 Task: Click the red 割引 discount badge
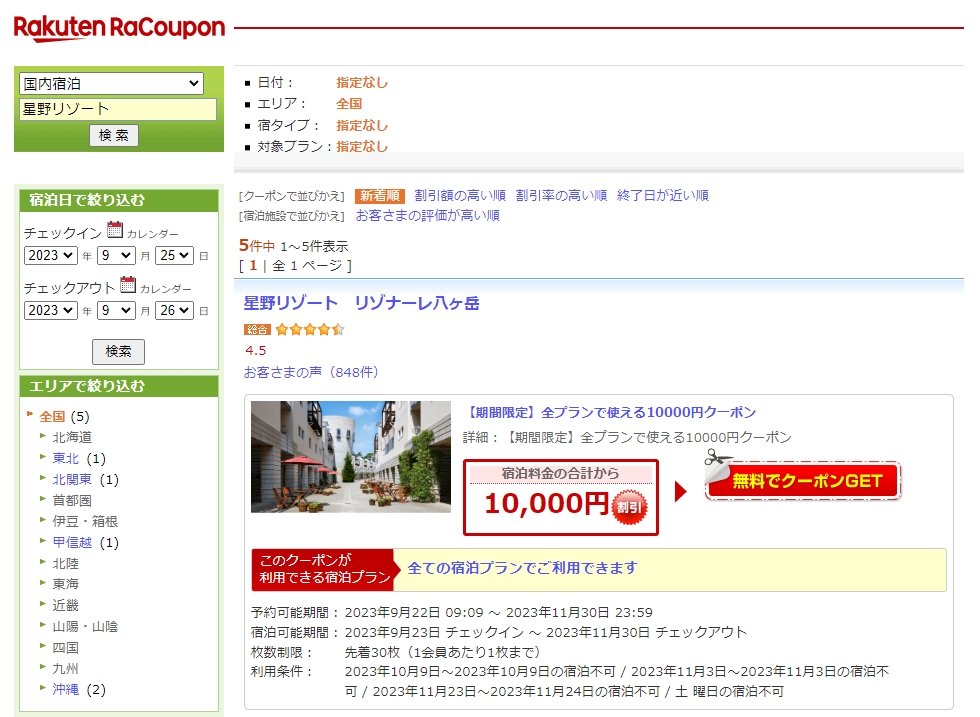click(x=629, y=507)
